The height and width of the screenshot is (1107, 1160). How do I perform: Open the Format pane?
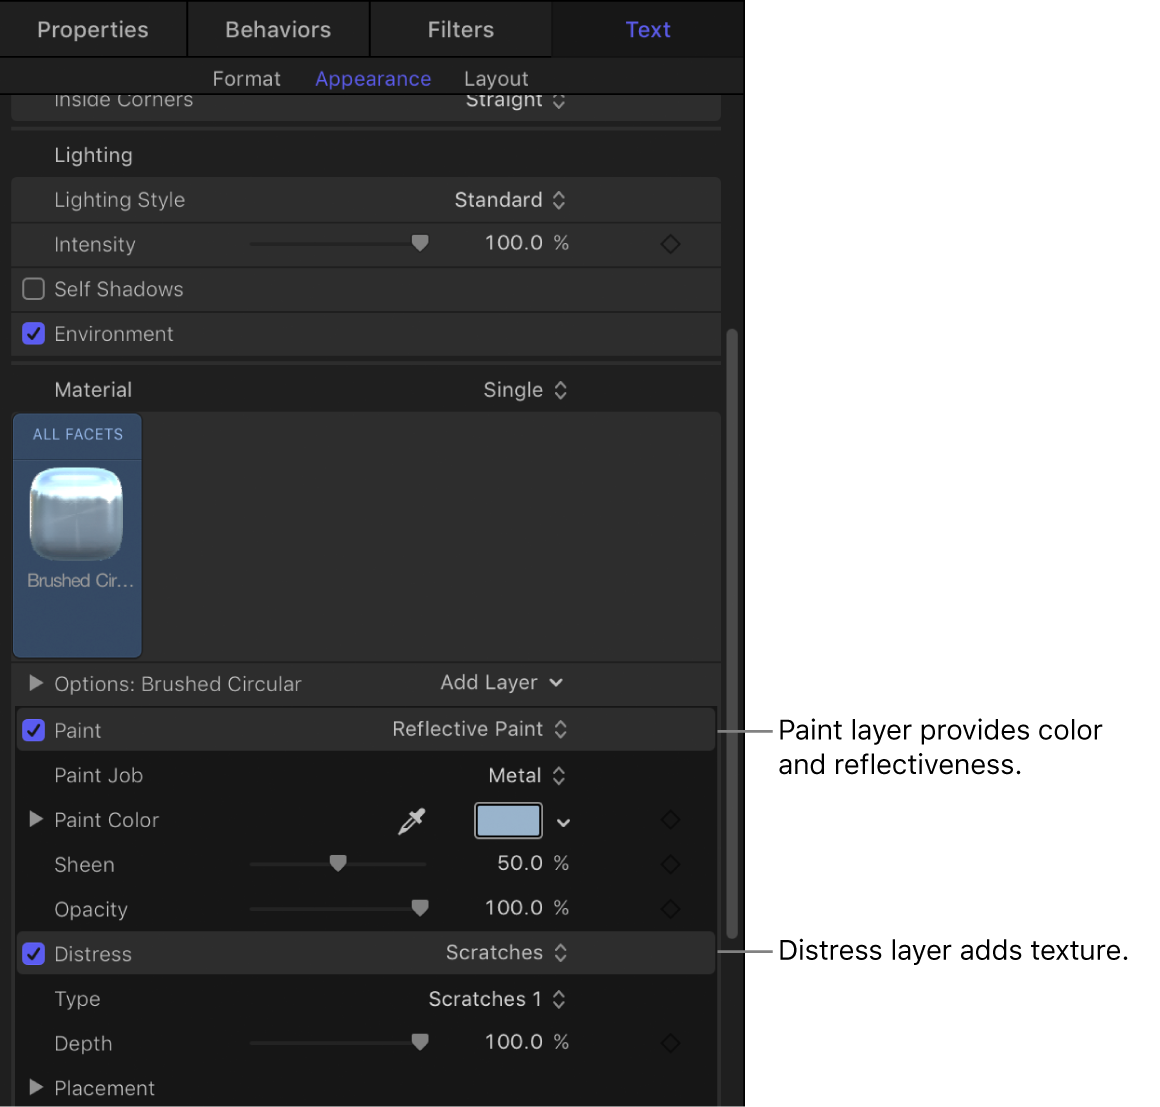(246, 78)
